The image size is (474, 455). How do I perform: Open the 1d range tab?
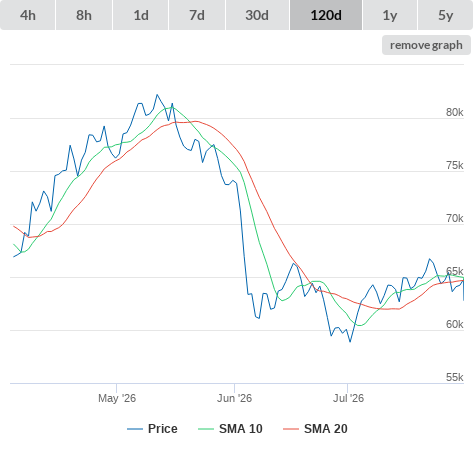tap(141, 15)
